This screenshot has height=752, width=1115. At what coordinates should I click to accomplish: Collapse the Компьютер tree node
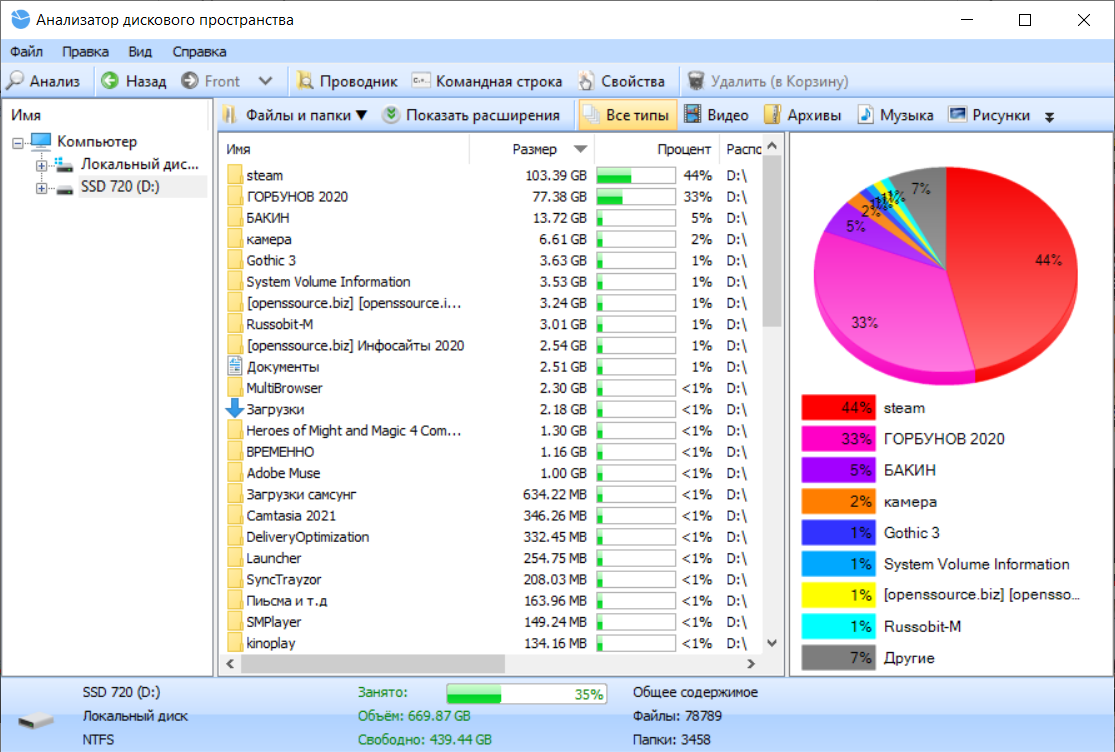tap(18, 143)
